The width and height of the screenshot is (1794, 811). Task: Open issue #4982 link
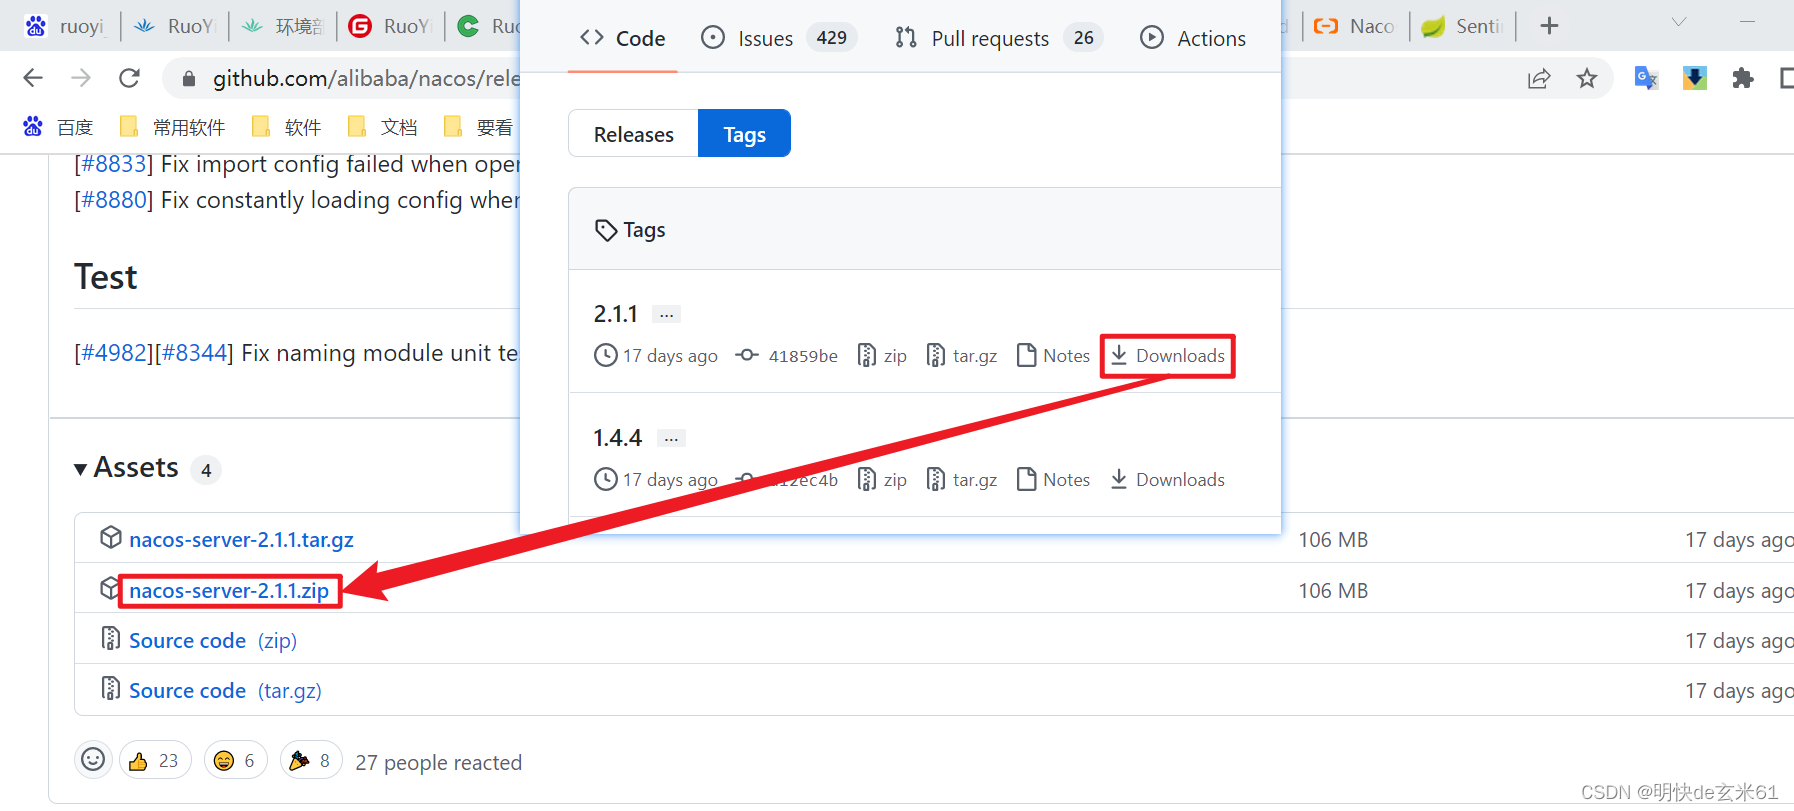pyautogui.click(x=113, y=353)
